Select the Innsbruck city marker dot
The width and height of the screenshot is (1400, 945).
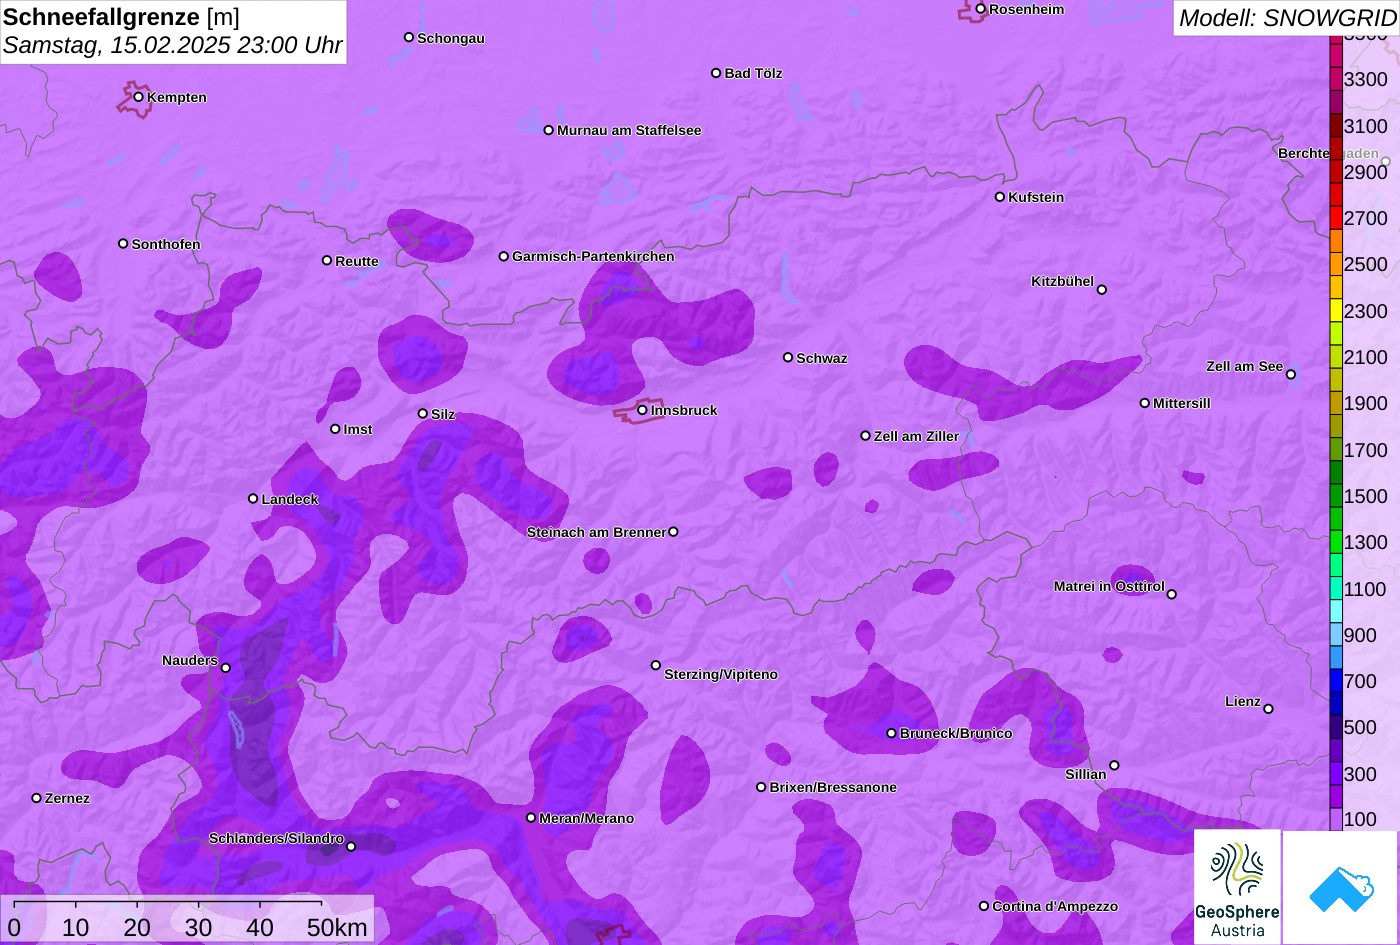pyautogui.click(x=642, y=410)
